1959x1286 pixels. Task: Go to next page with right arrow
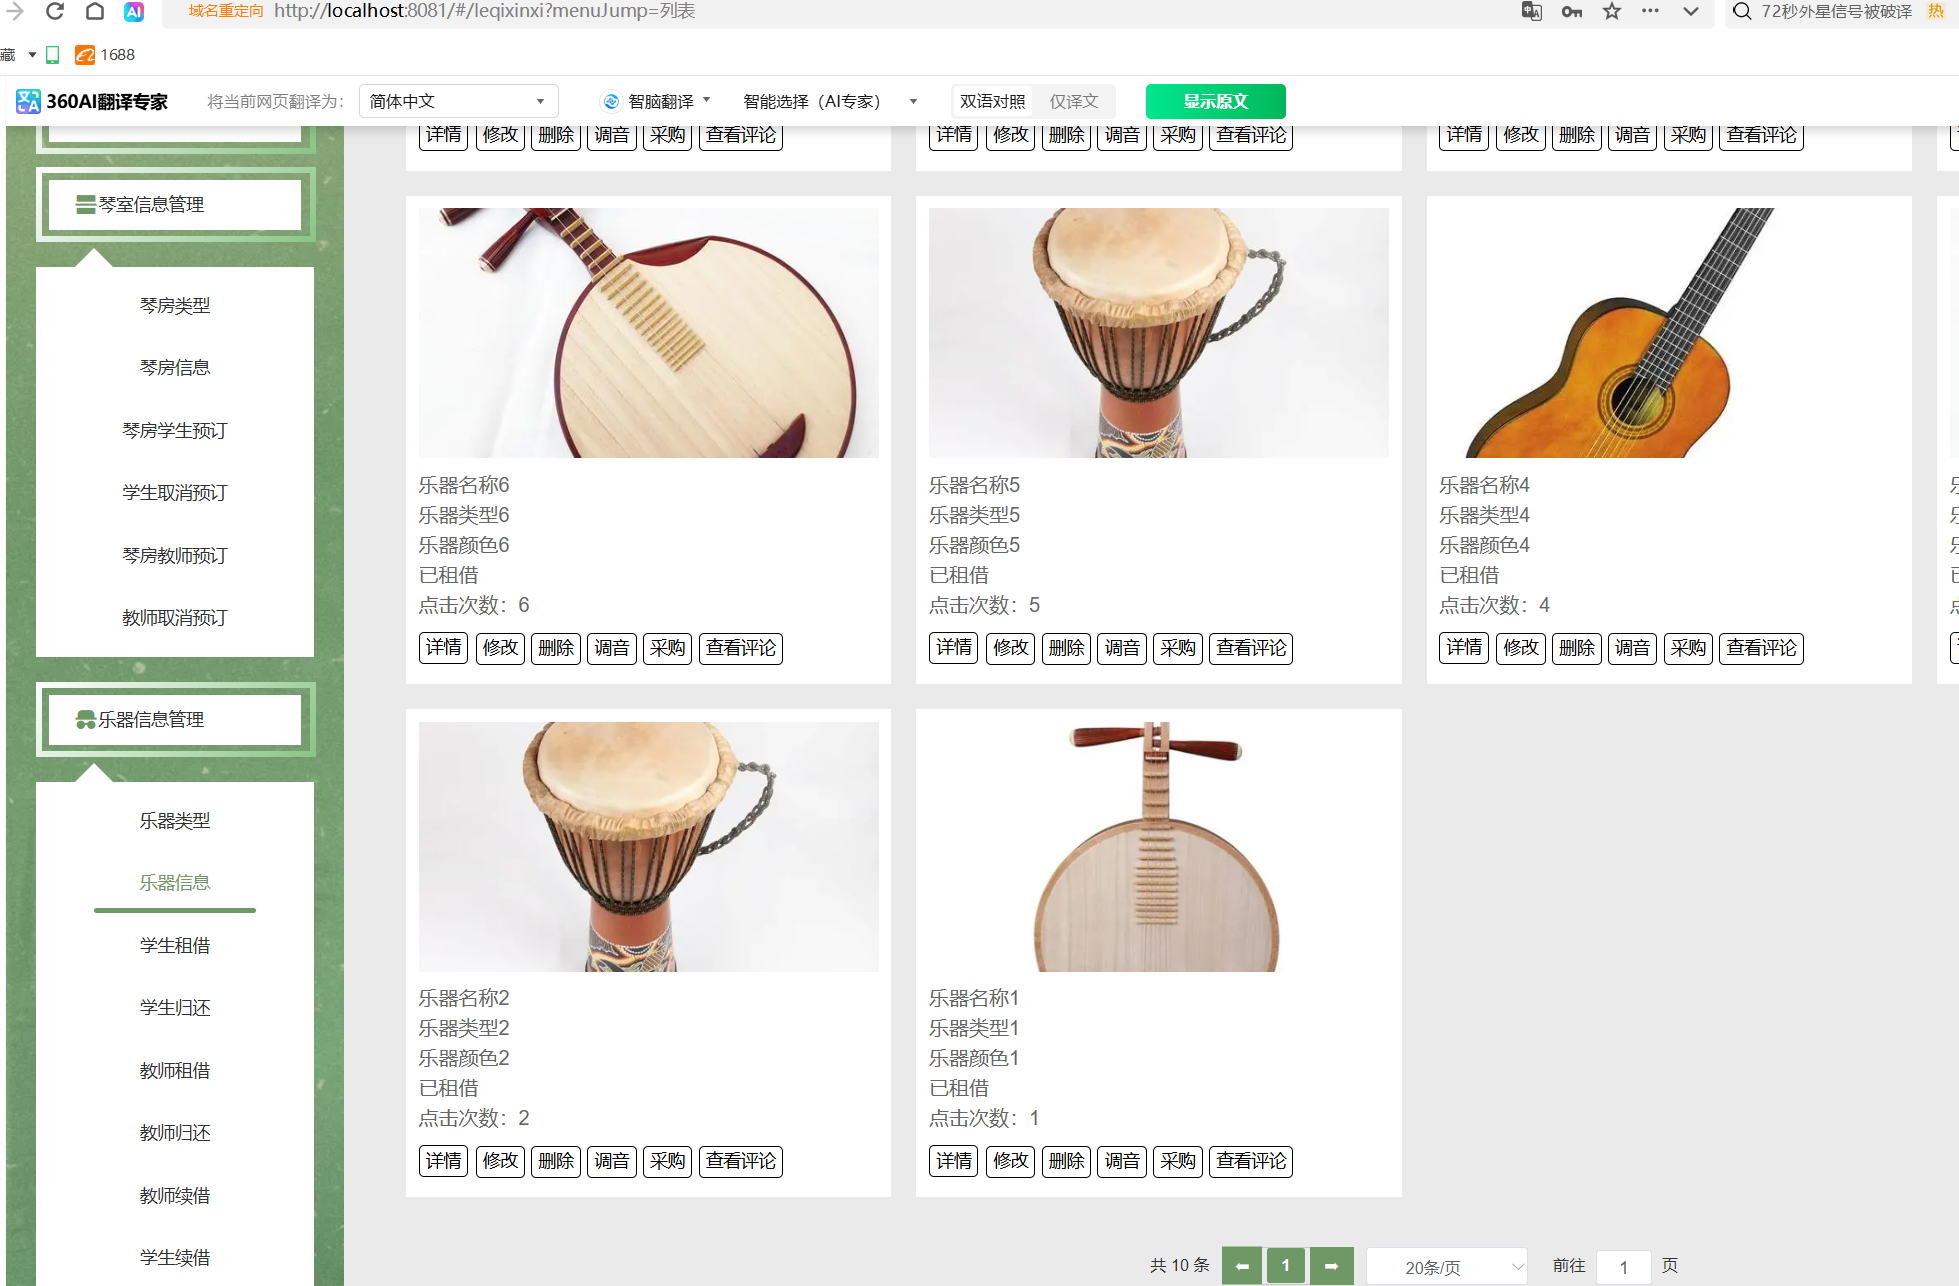point(1331,1266)
